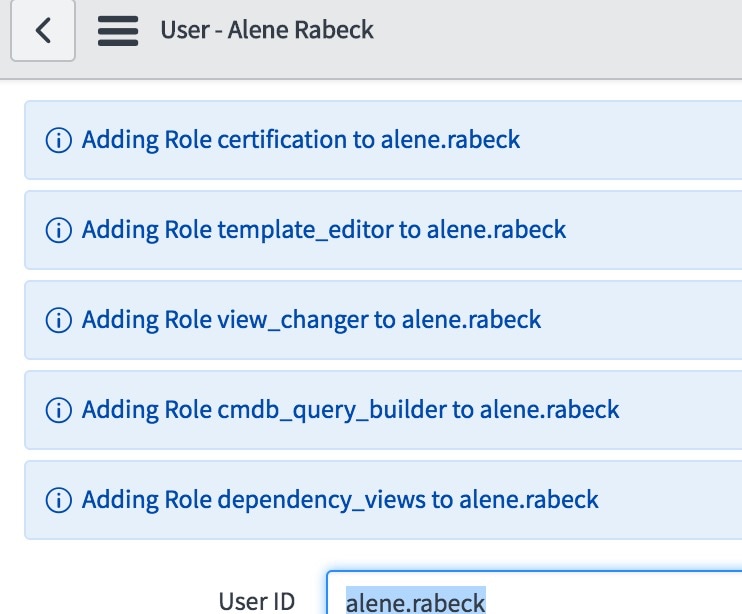The height and width of the screenshot is (614, 742).
Task: Click the highlighted alene.rabeck text in User ID
Action: (415, 602)
